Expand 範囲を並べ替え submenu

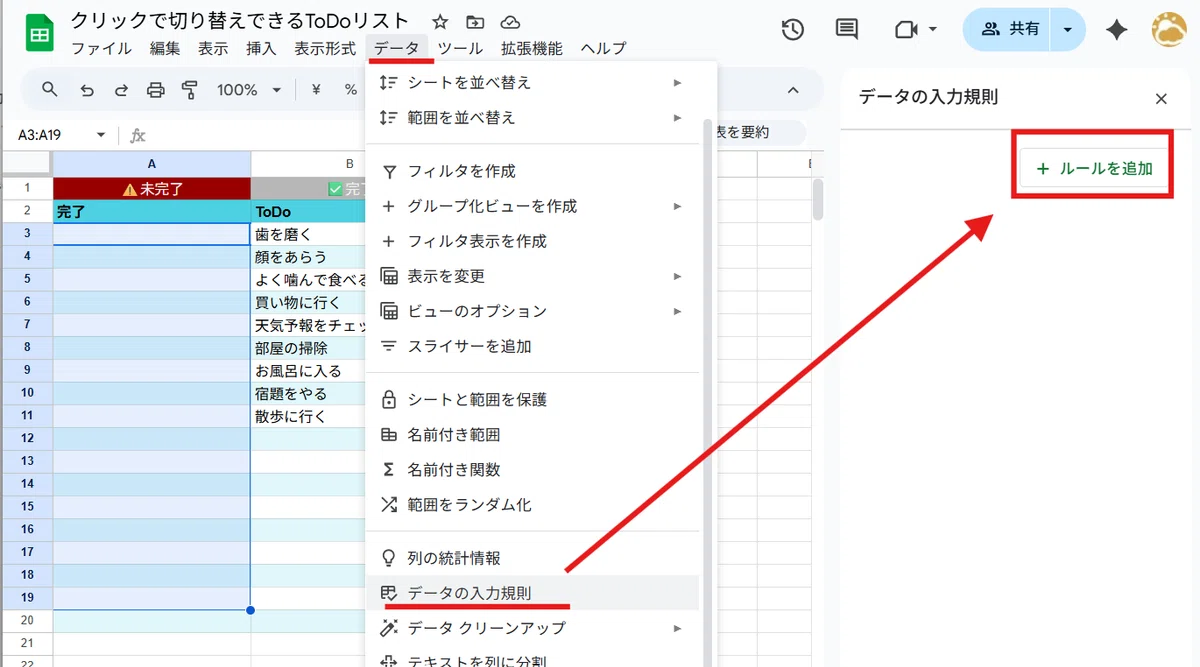tap(677, 117)
